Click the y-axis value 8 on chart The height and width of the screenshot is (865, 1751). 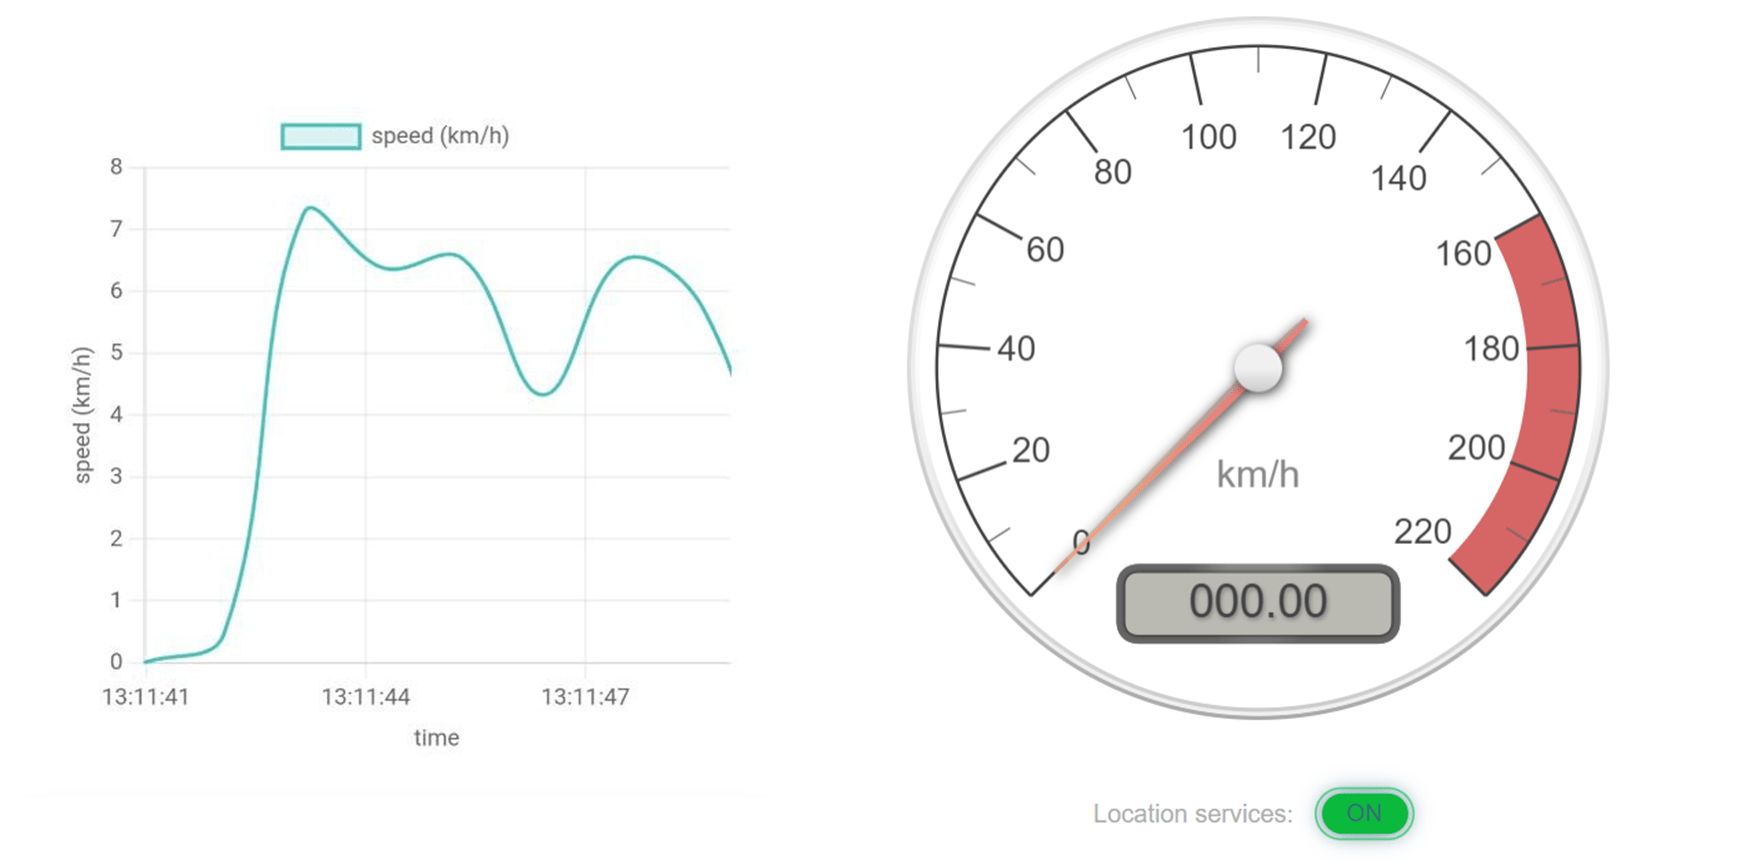pos(116,167)
